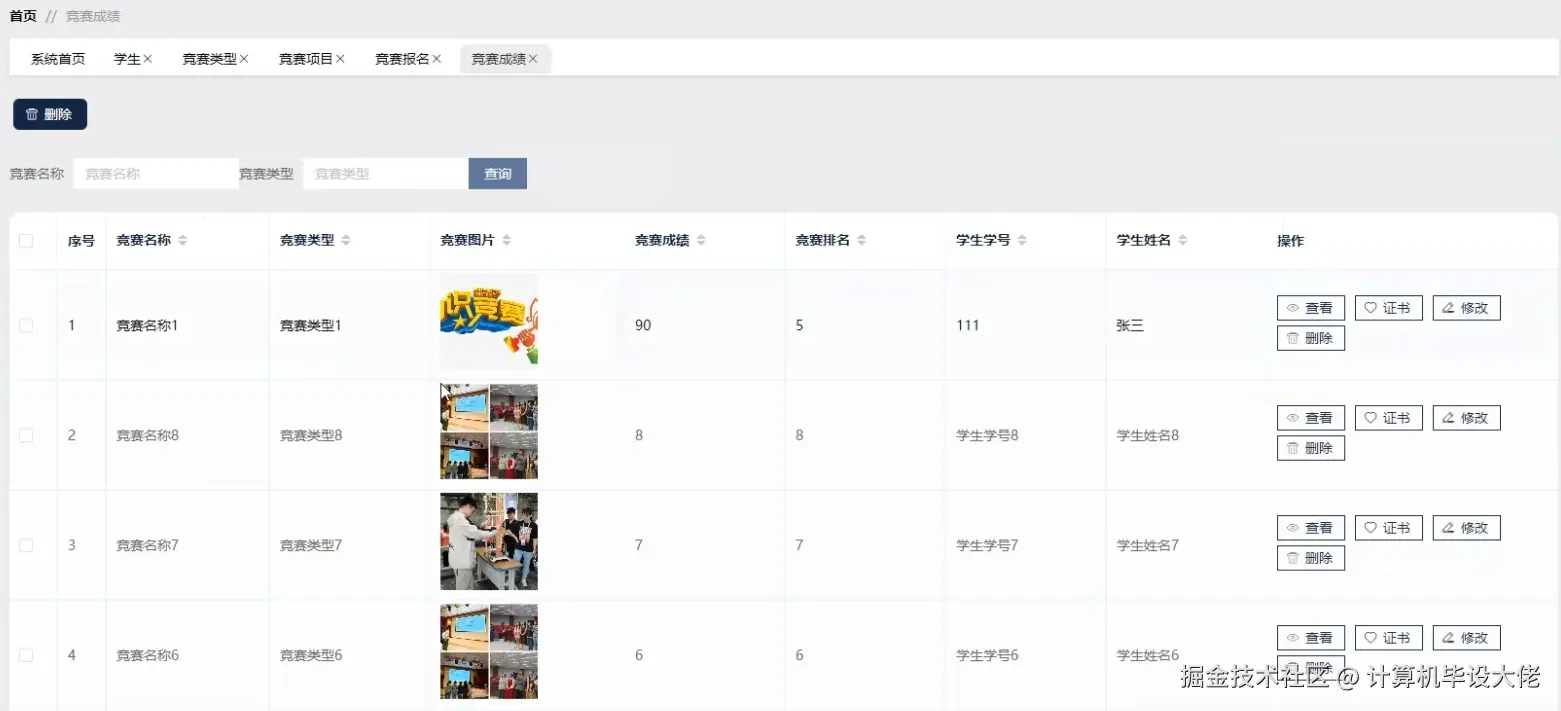Open the 竞赛名称1 quiz contest image
This screenshot has width=1561, height=711.
tap(489, 322)
